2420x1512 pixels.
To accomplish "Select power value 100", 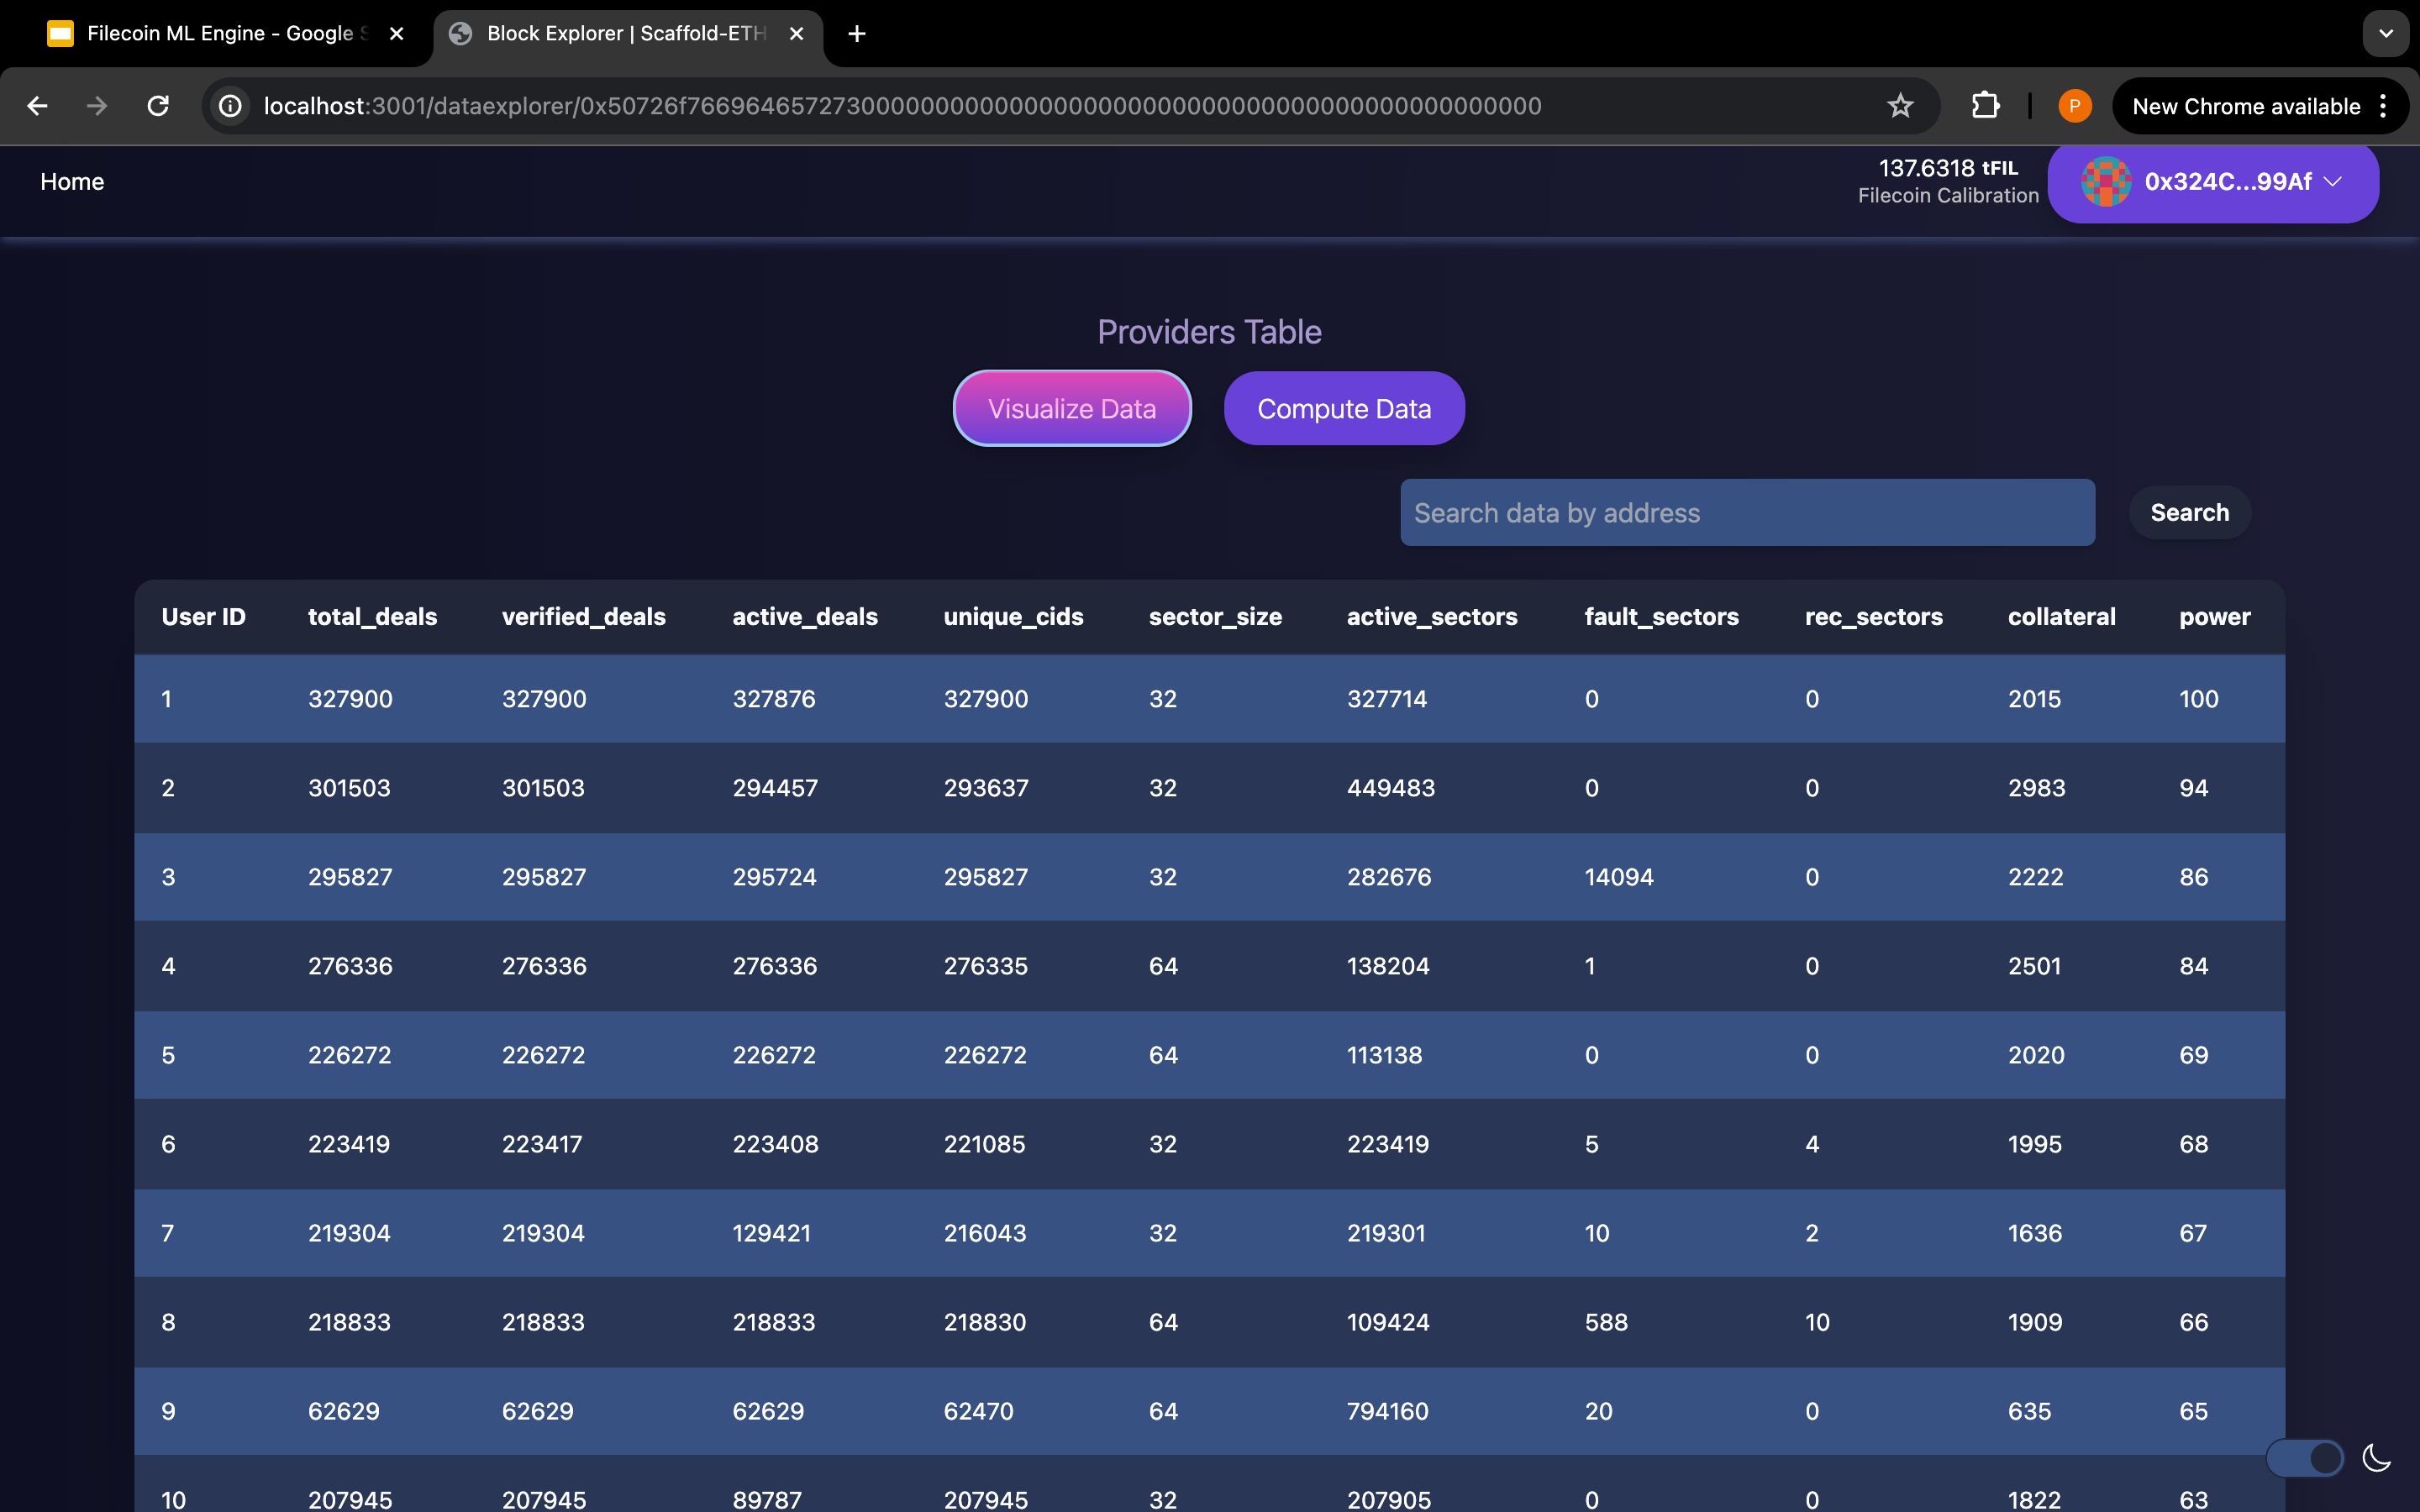I will pyautogui.click(x=2199, y=699).
